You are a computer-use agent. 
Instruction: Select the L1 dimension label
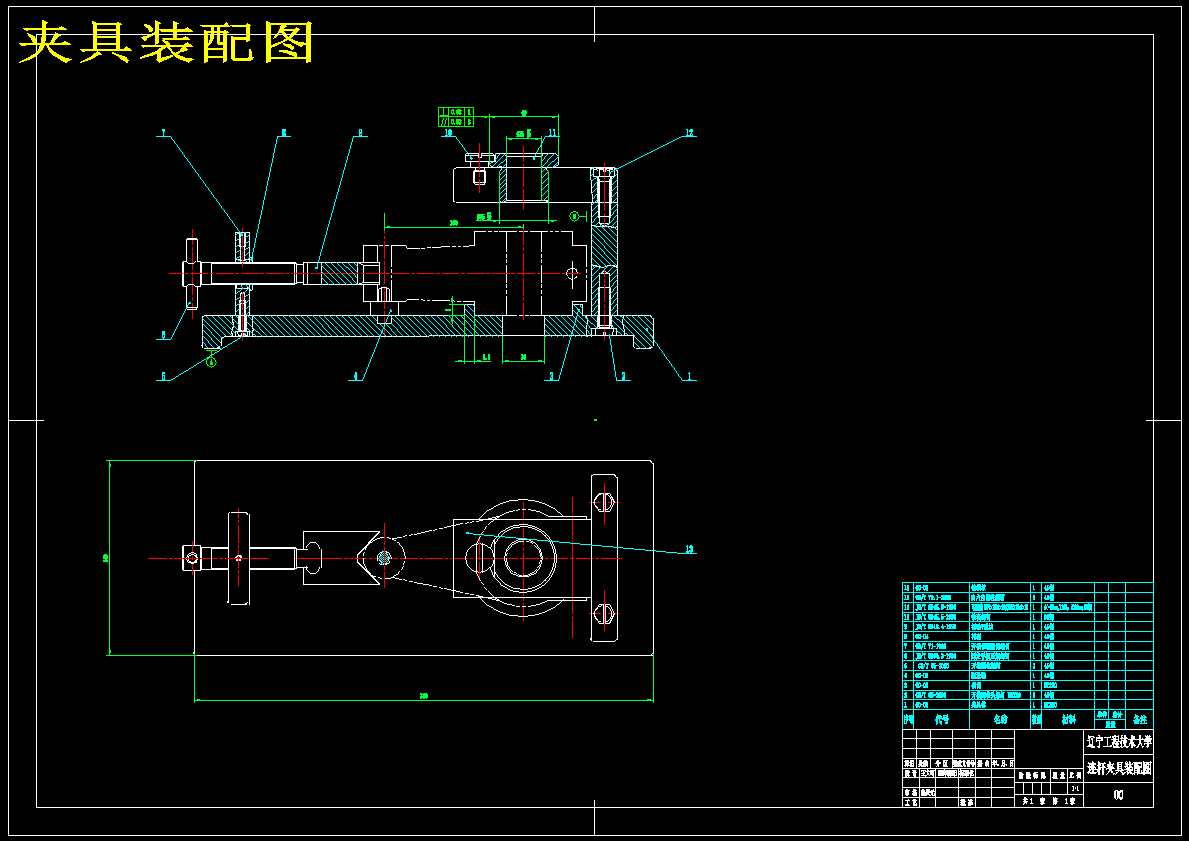487,355
